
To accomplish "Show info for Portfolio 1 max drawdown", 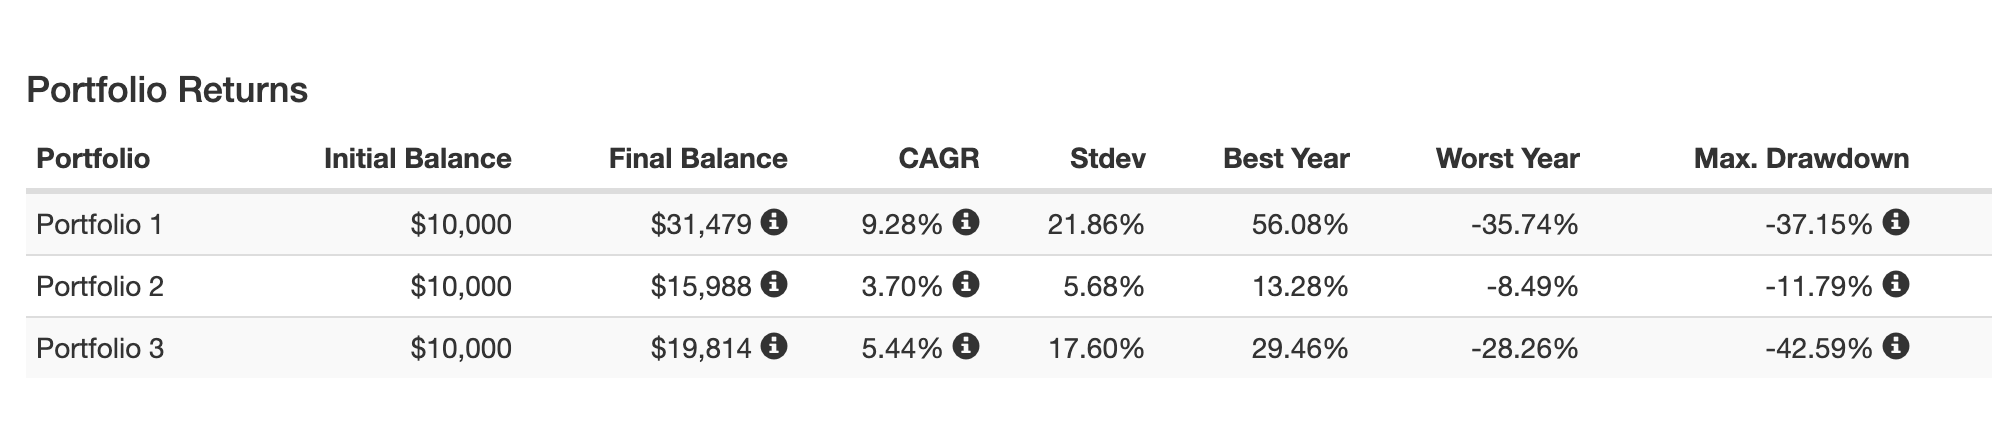I will tap(1895, 223).
